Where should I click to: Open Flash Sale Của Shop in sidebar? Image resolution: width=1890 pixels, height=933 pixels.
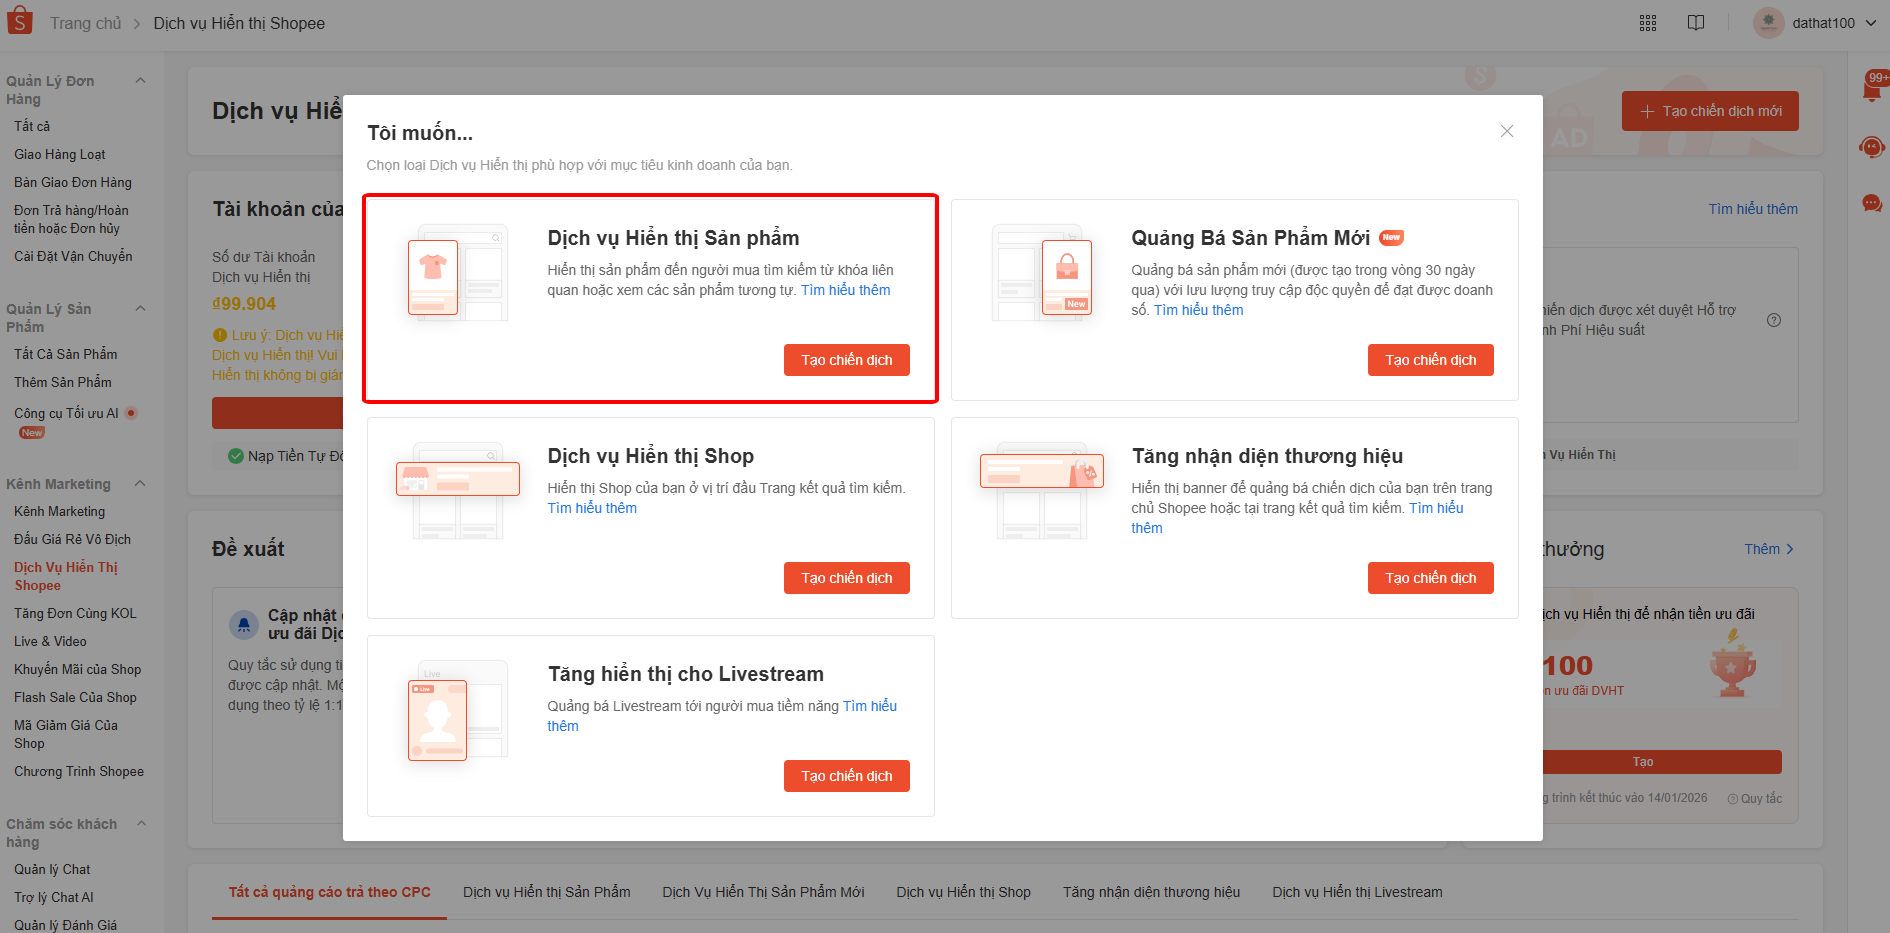(x=75, y=697)
